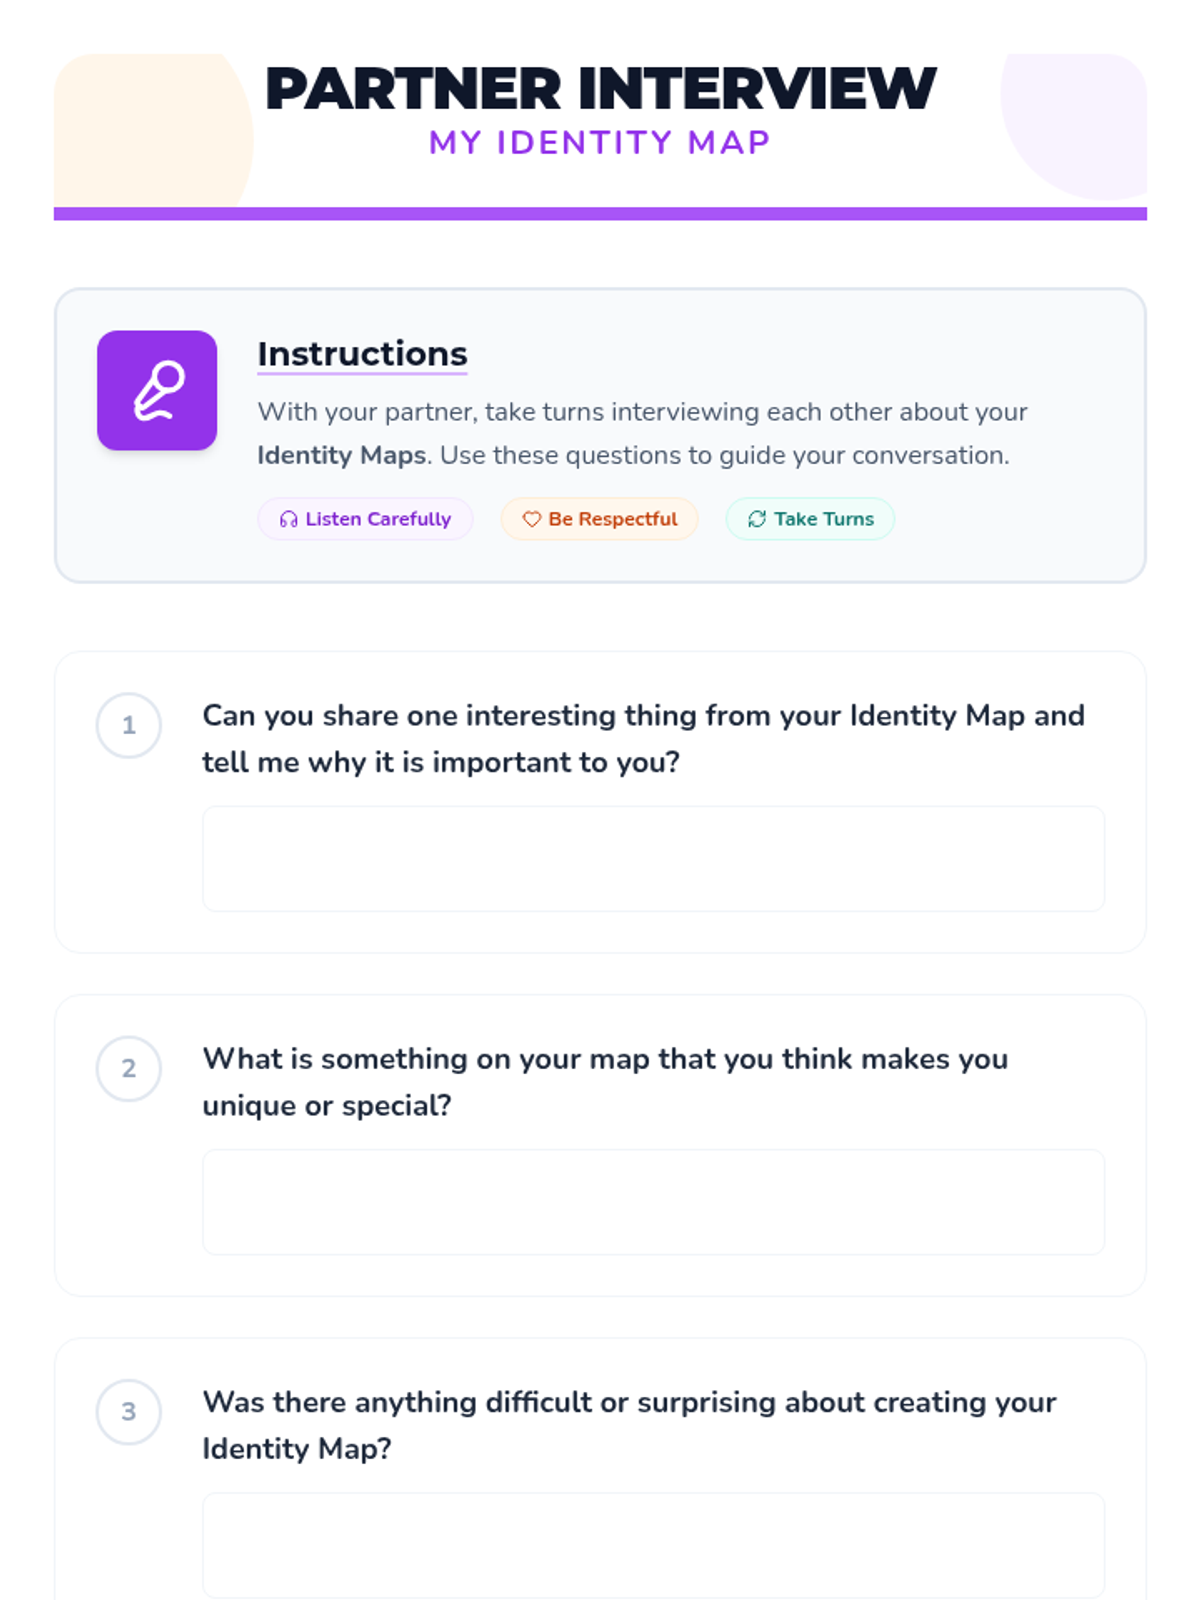Click the heart icon in Be Respectful
Image resolution: width=1200 pixels, height=1600 pixels.
click(531, 519)
